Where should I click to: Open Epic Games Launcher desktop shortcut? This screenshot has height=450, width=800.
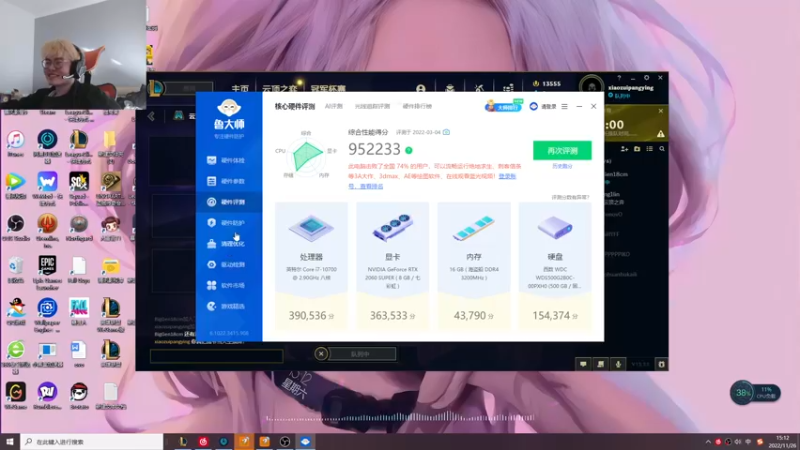pos(47,272)
